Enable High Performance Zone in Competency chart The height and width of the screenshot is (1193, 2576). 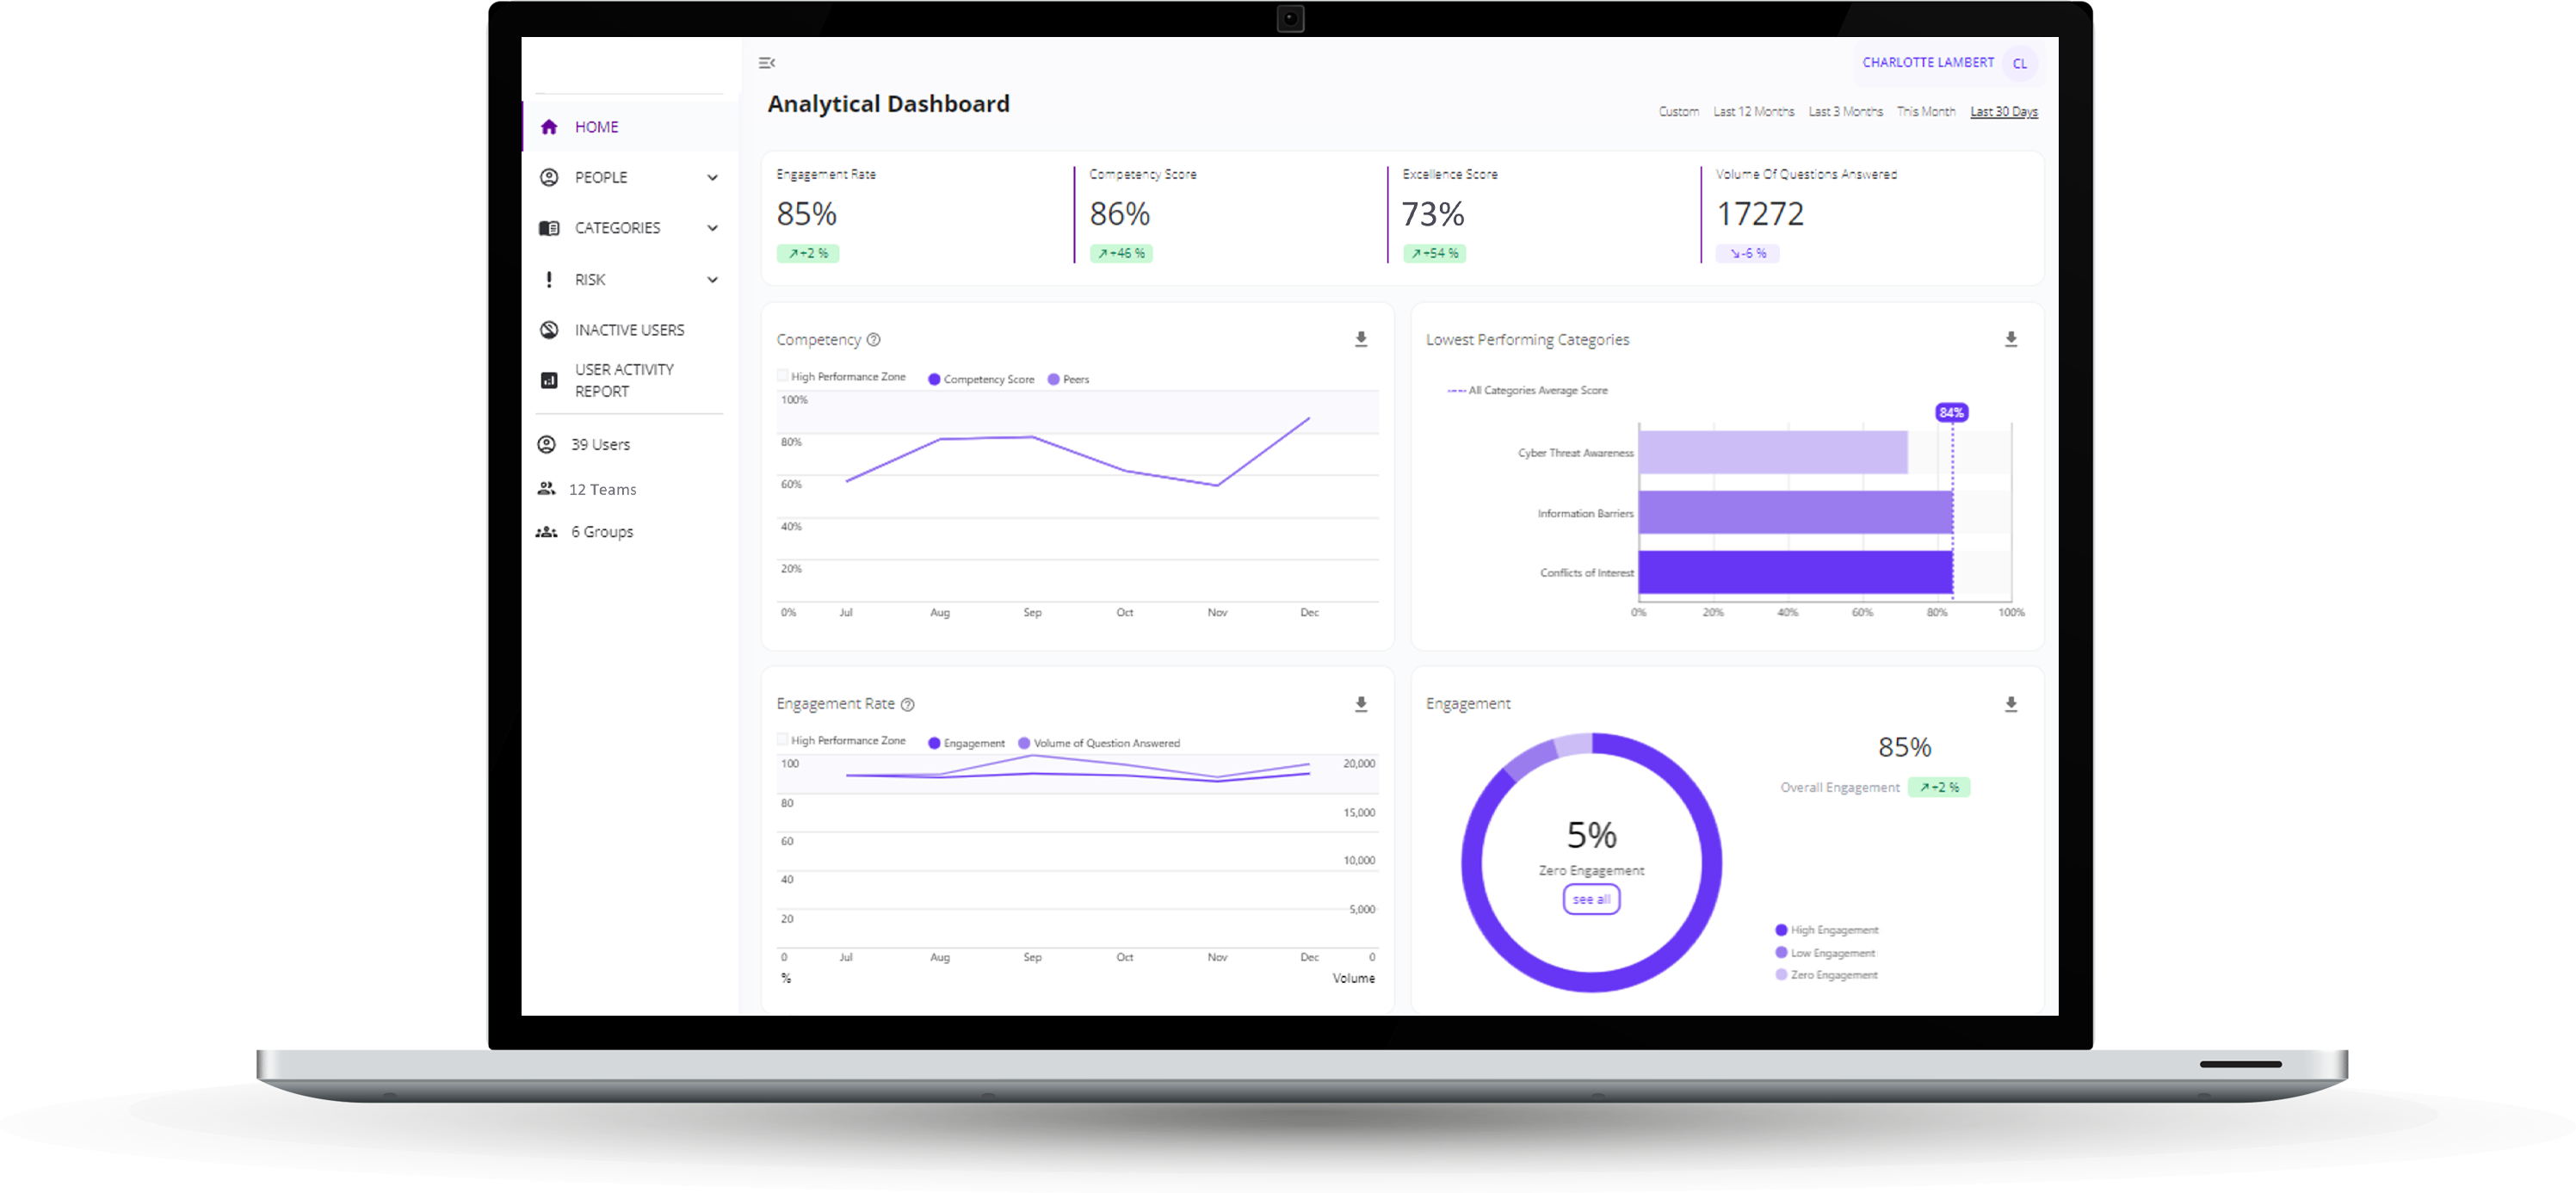coord(782,376)
